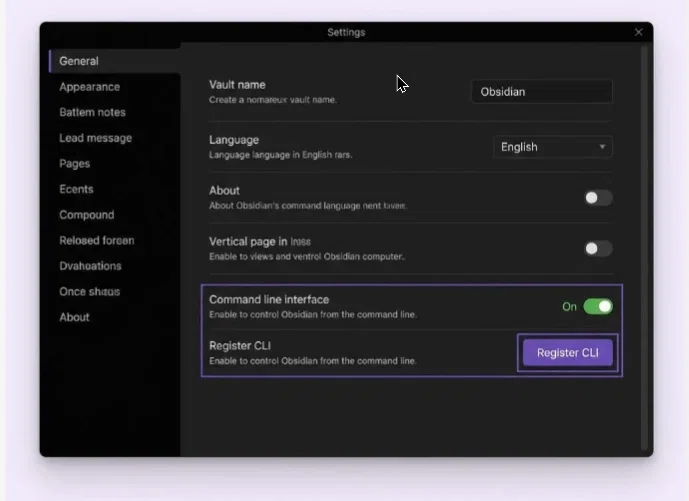689x501 pixels.
Task: Click the Command line interface heading
Action: [269, 300]
